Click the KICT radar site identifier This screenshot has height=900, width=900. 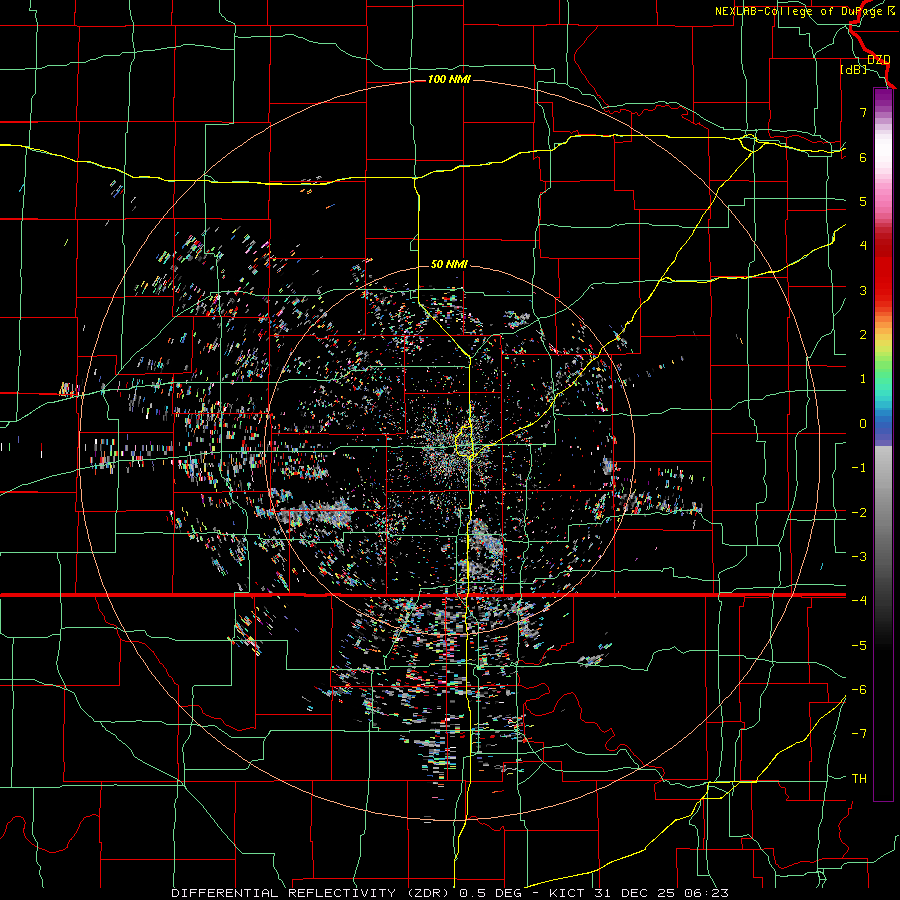point(565,893)
